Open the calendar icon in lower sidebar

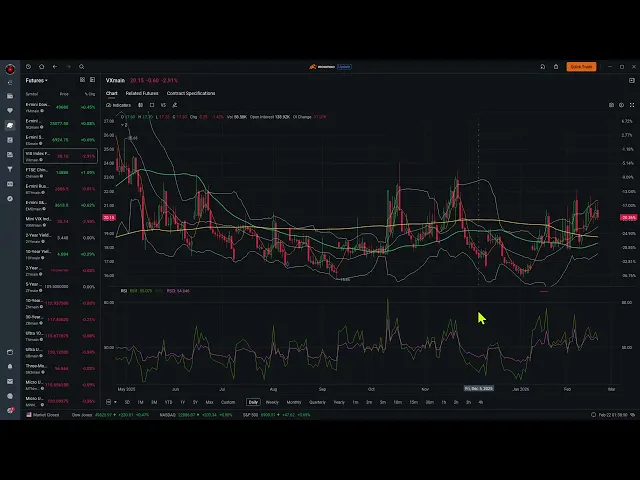(10, 352)
